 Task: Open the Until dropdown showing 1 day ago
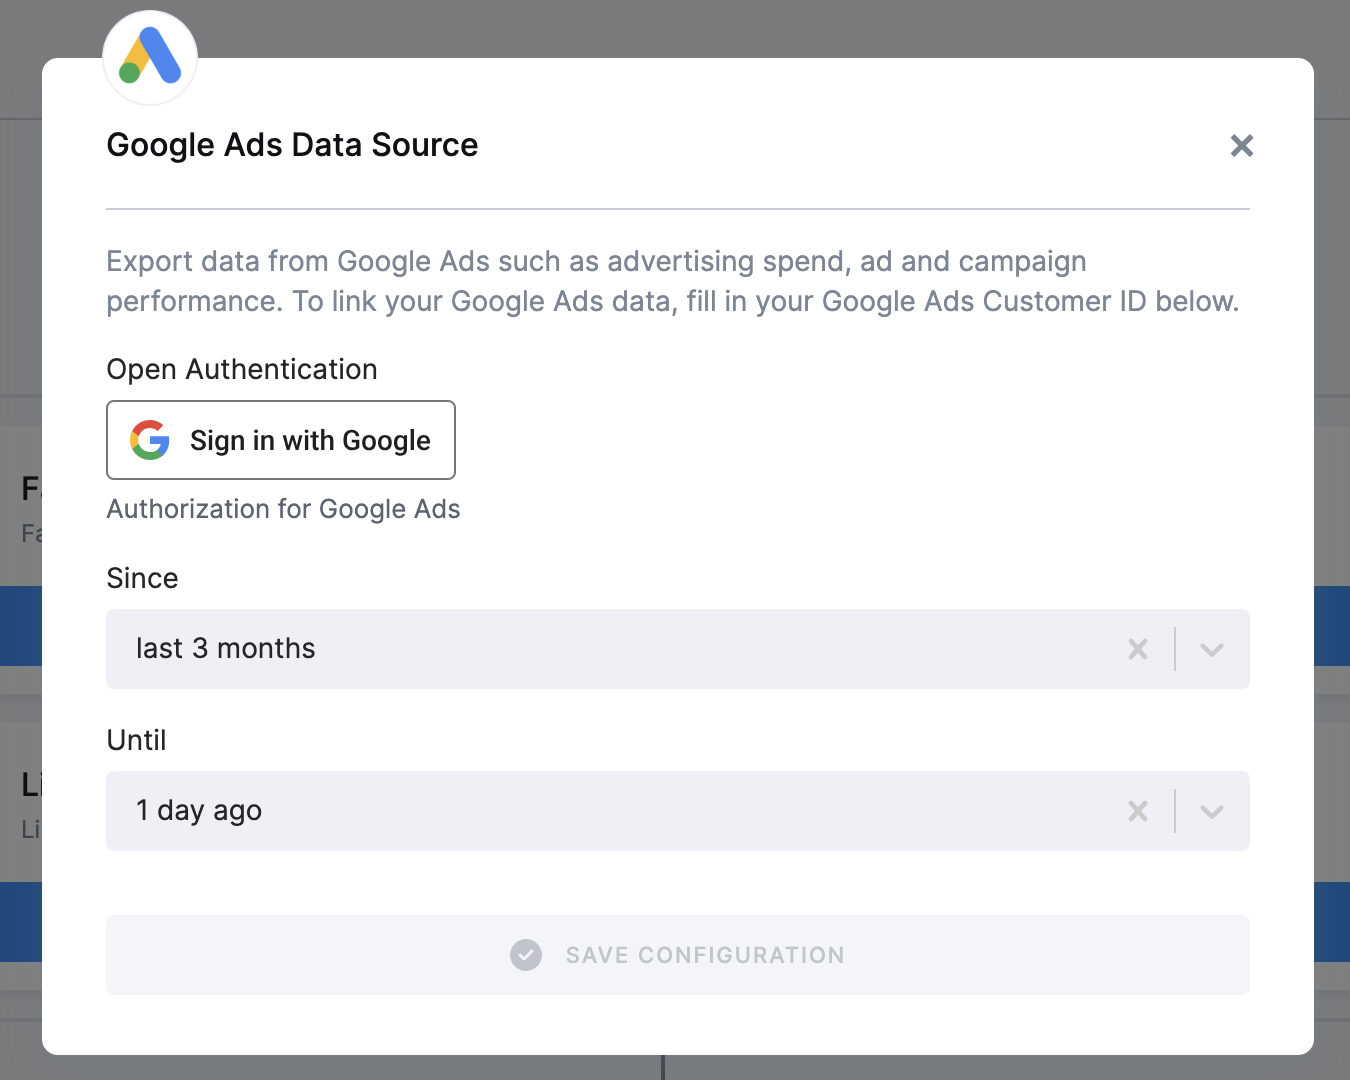tap(600, 811)
